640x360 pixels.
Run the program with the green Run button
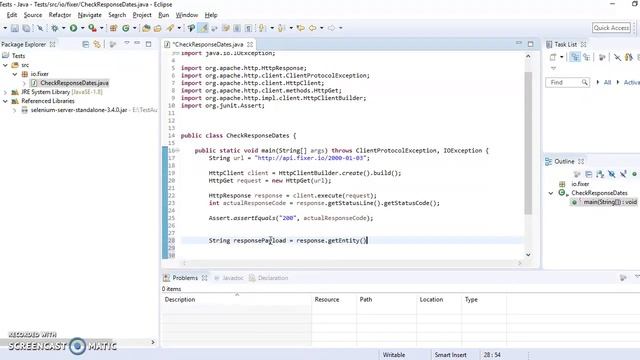tap(73, 28)
